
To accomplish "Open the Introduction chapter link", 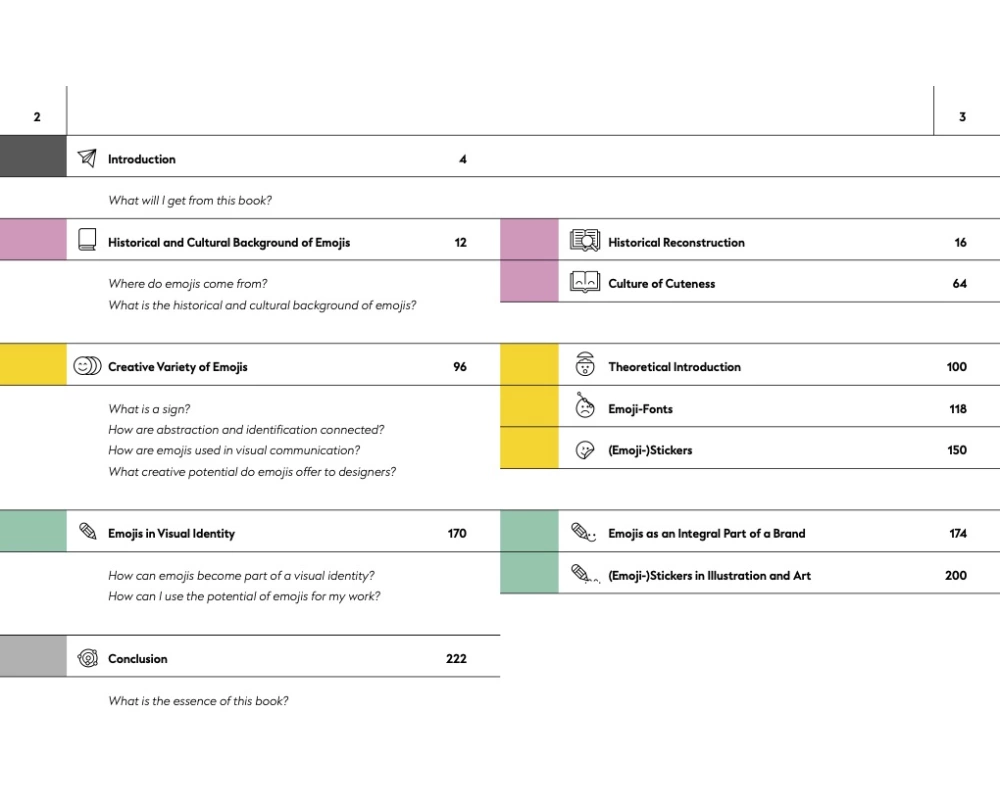I will (x=141, y=159).
